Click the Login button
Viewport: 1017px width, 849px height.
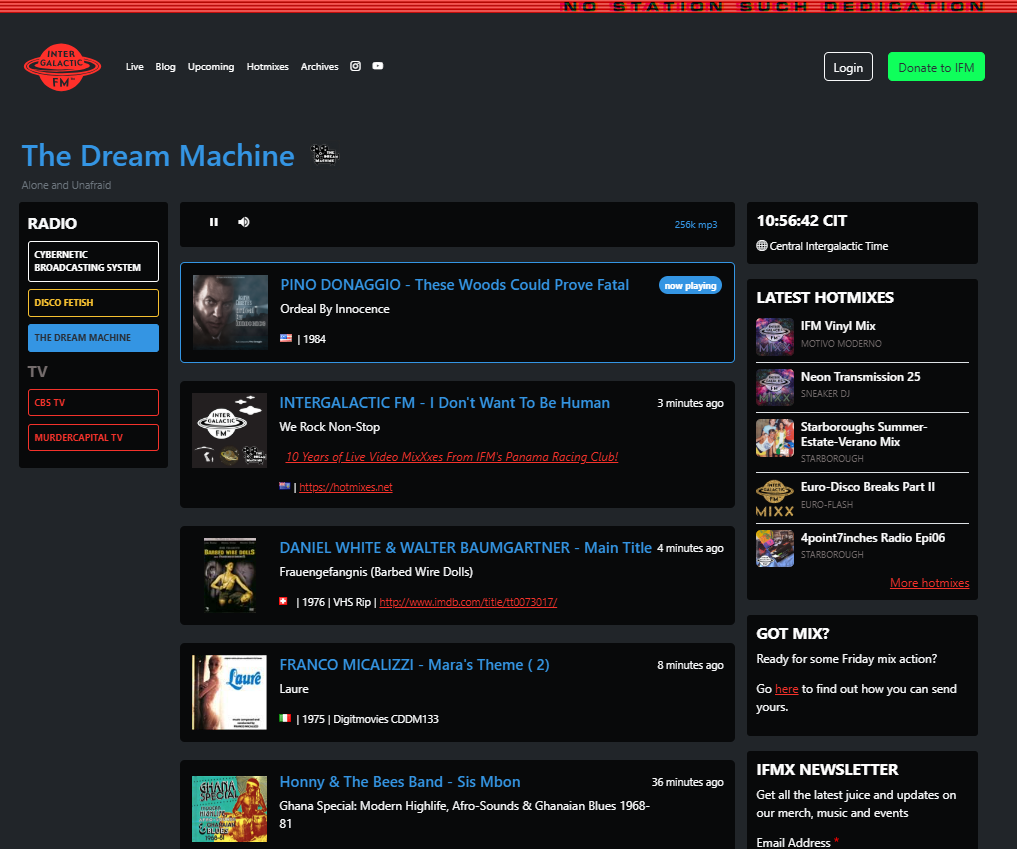pyautogui.click(x=847, y=66)
